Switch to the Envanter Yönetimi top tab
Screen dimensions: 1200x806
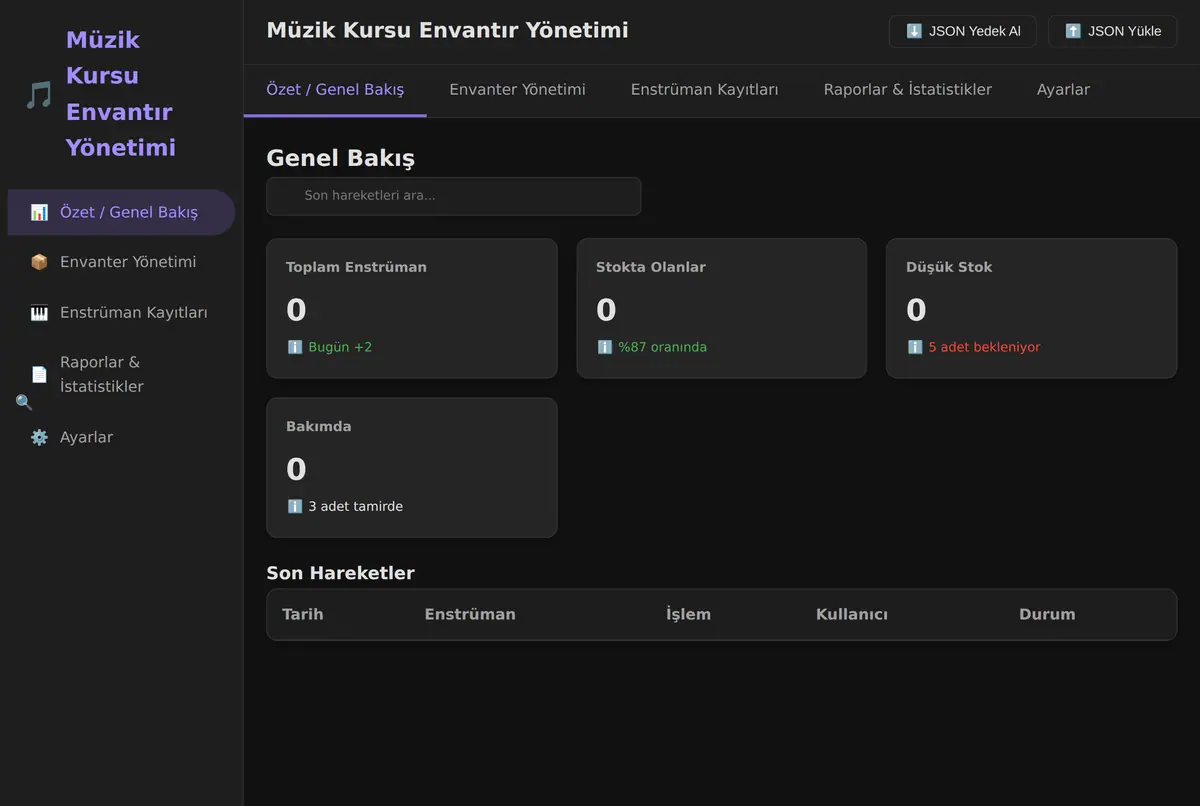pos(517,90)
